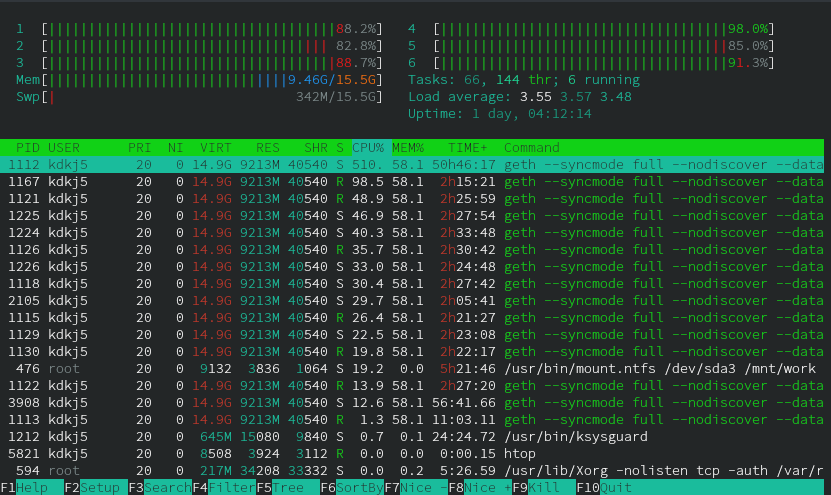Click the 98.5 CPU% value
This screenshot has width=831, height=495.
point(368,182)
